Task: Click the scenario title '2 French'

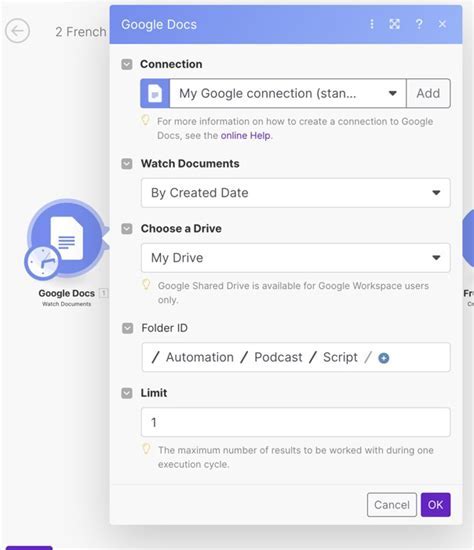Action: [81, 32]
